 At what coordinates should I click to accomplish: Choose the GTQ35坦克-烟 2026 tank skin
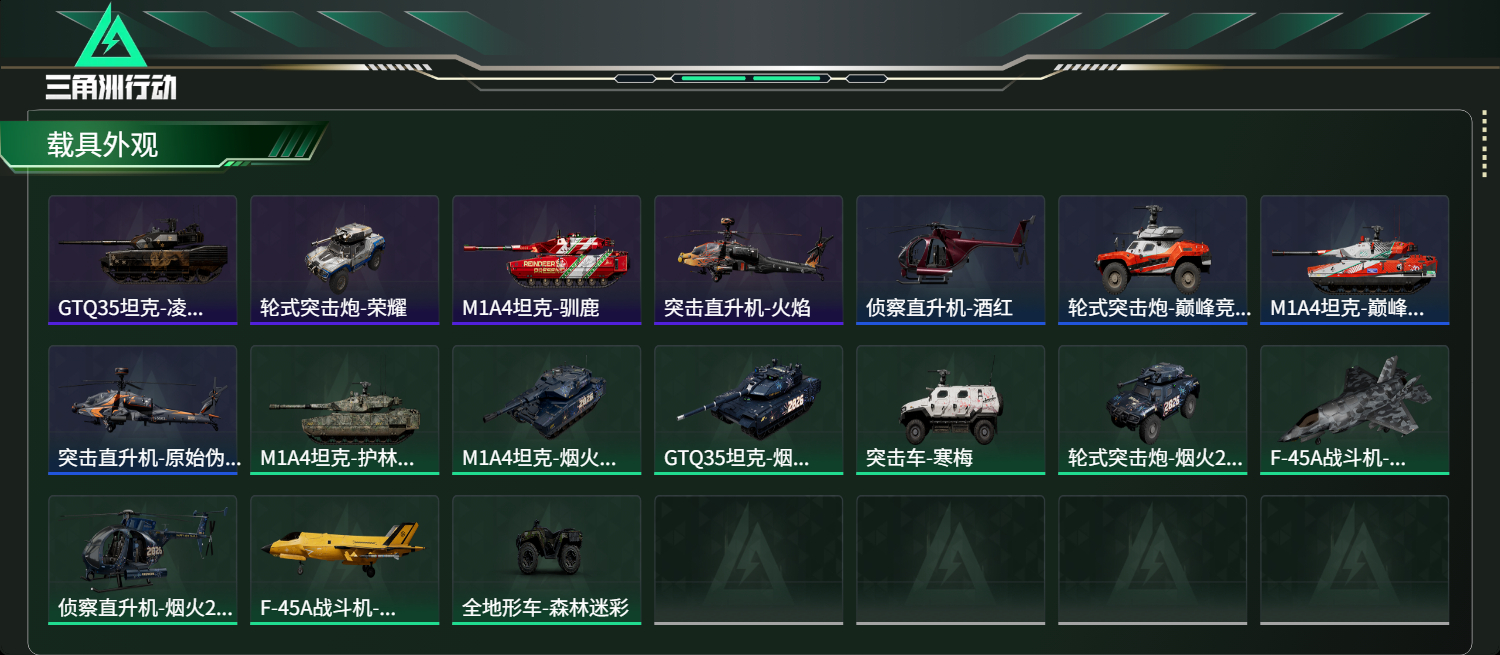pos(748,410)
